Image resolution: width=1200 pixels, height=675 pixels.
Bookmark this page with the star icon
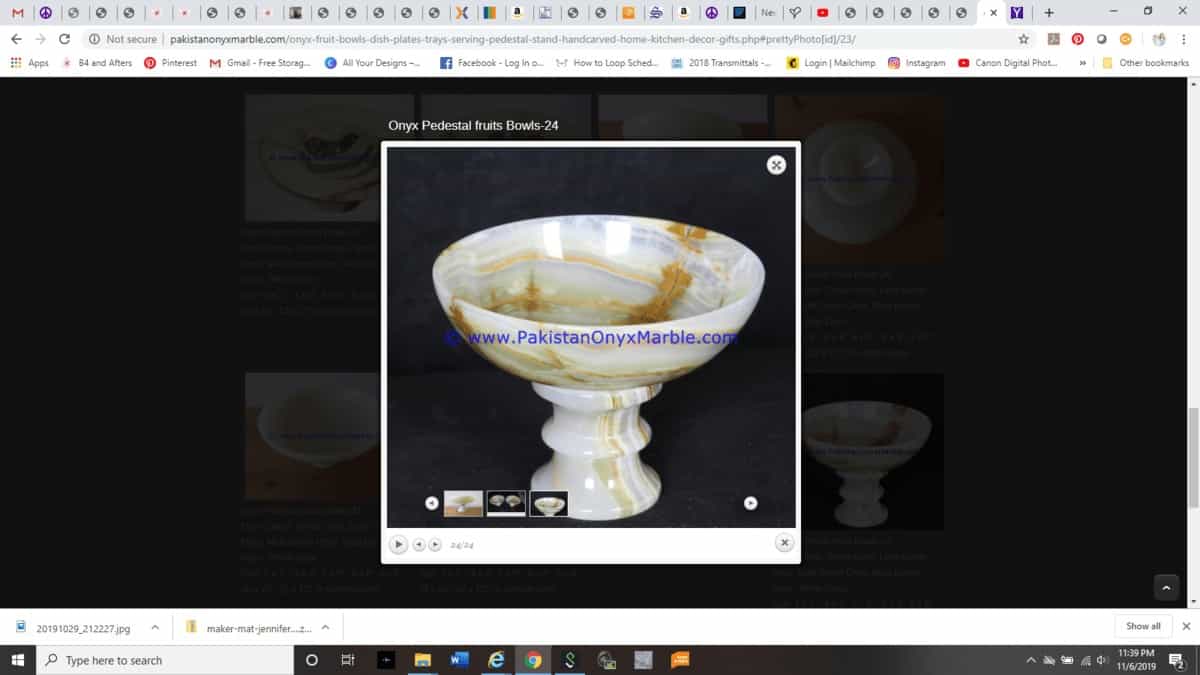click(x=1023, y=39)
